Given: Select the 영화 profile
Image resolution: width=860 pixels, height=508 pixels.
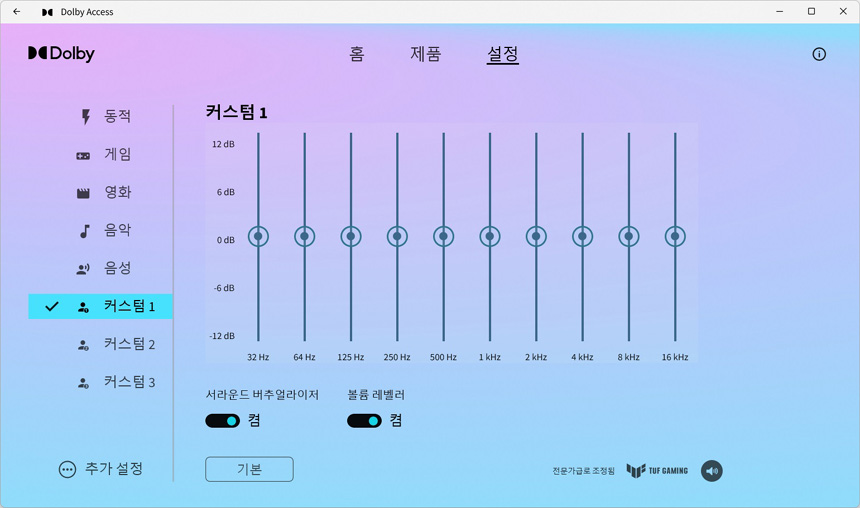Looking at the screenshot, I should tap(117, 192).
